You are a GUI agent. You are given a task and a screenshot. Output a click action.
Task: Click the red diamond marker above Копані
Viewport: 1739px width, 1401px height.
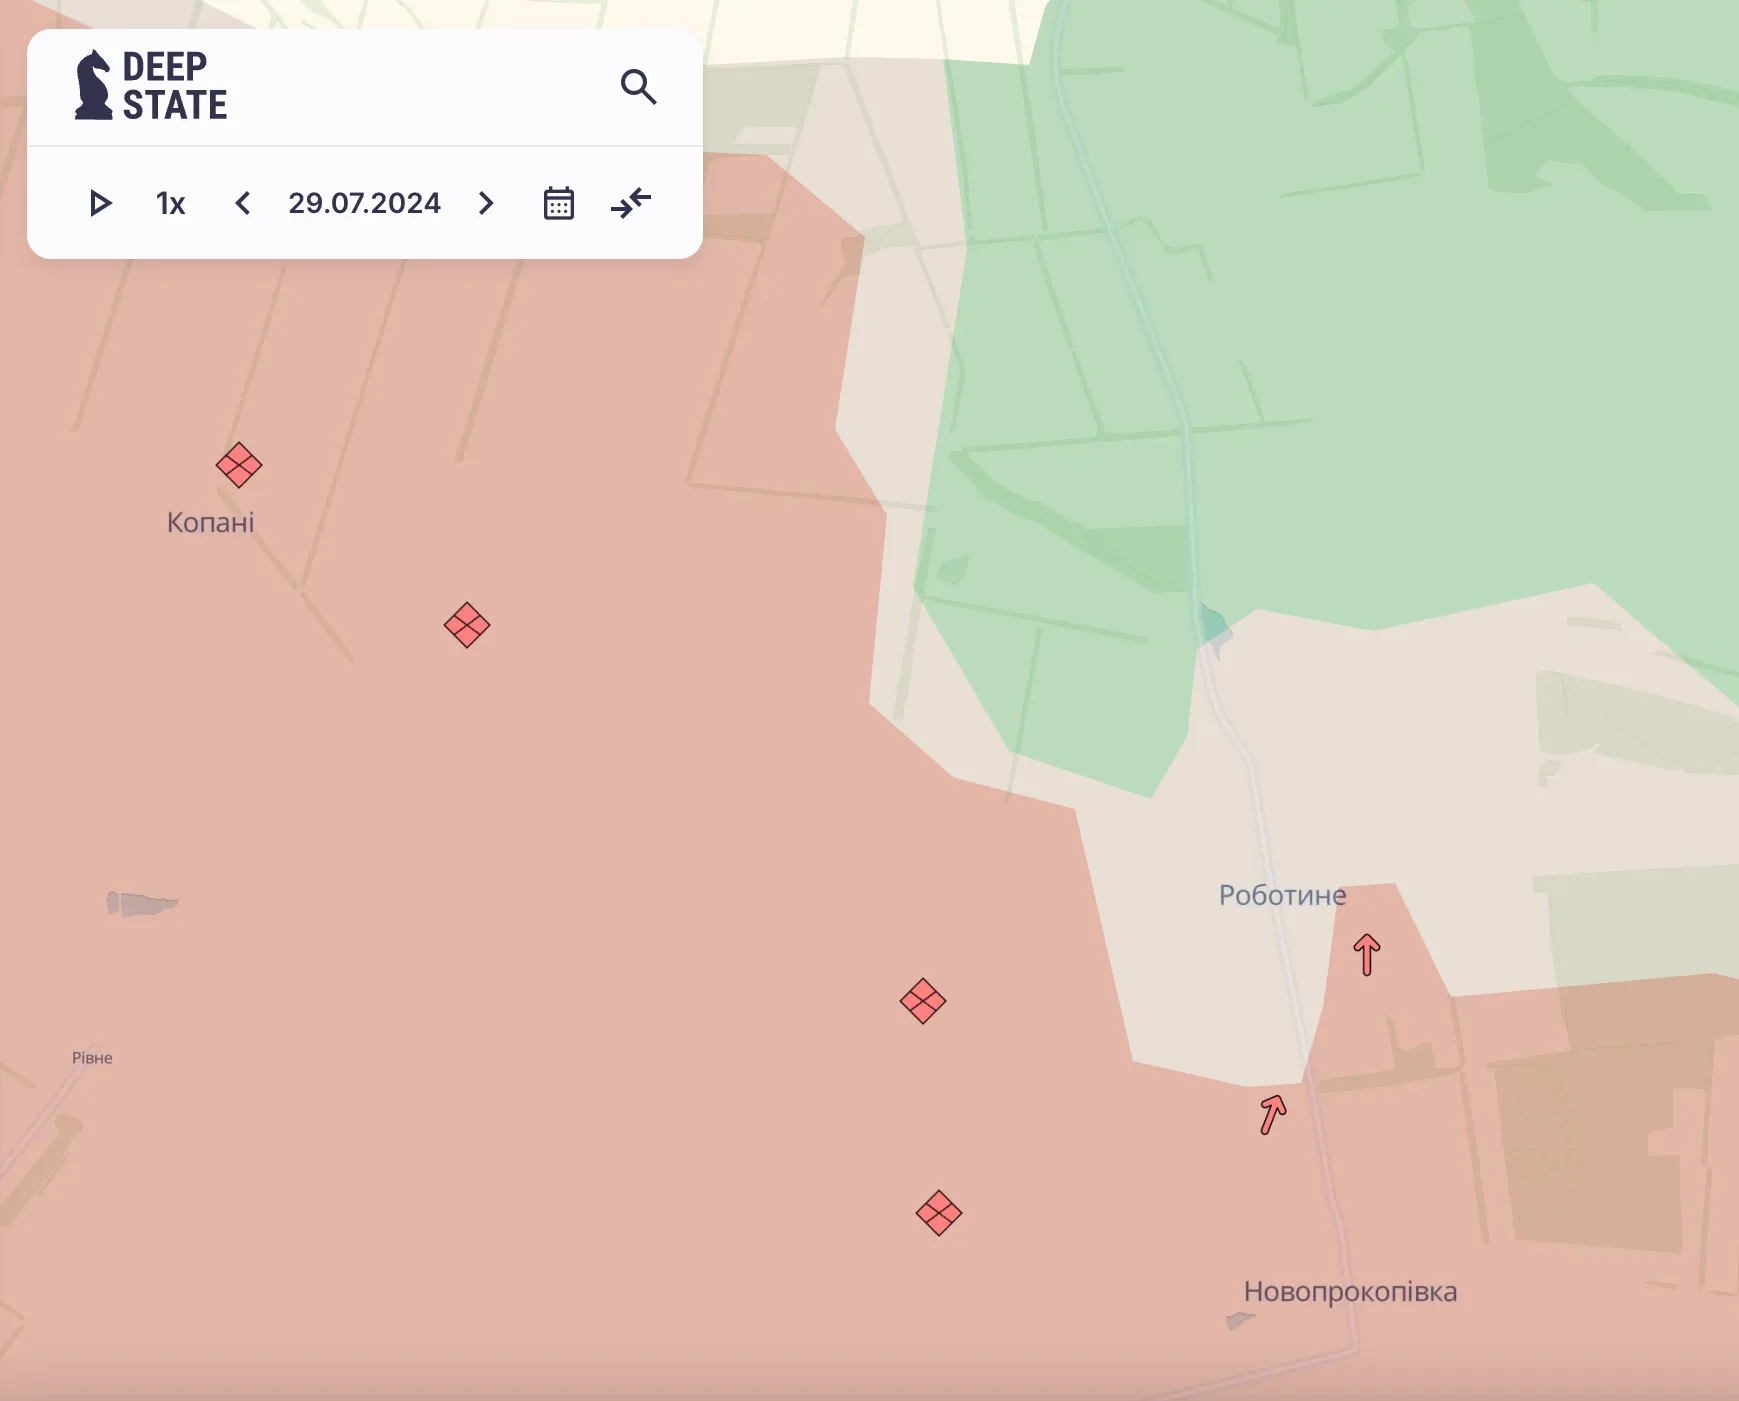pyautogui.click(x=239, y=465)
